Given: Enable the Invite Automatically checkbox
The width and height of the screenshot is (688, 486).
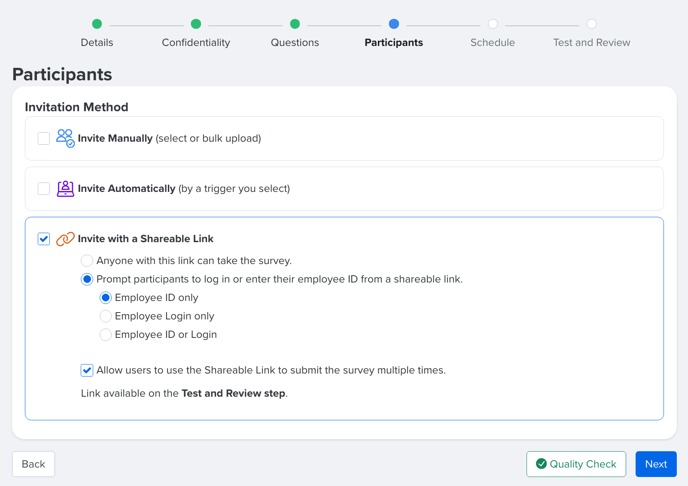Looking at the screenshot, I should click(x=44, y=189).
